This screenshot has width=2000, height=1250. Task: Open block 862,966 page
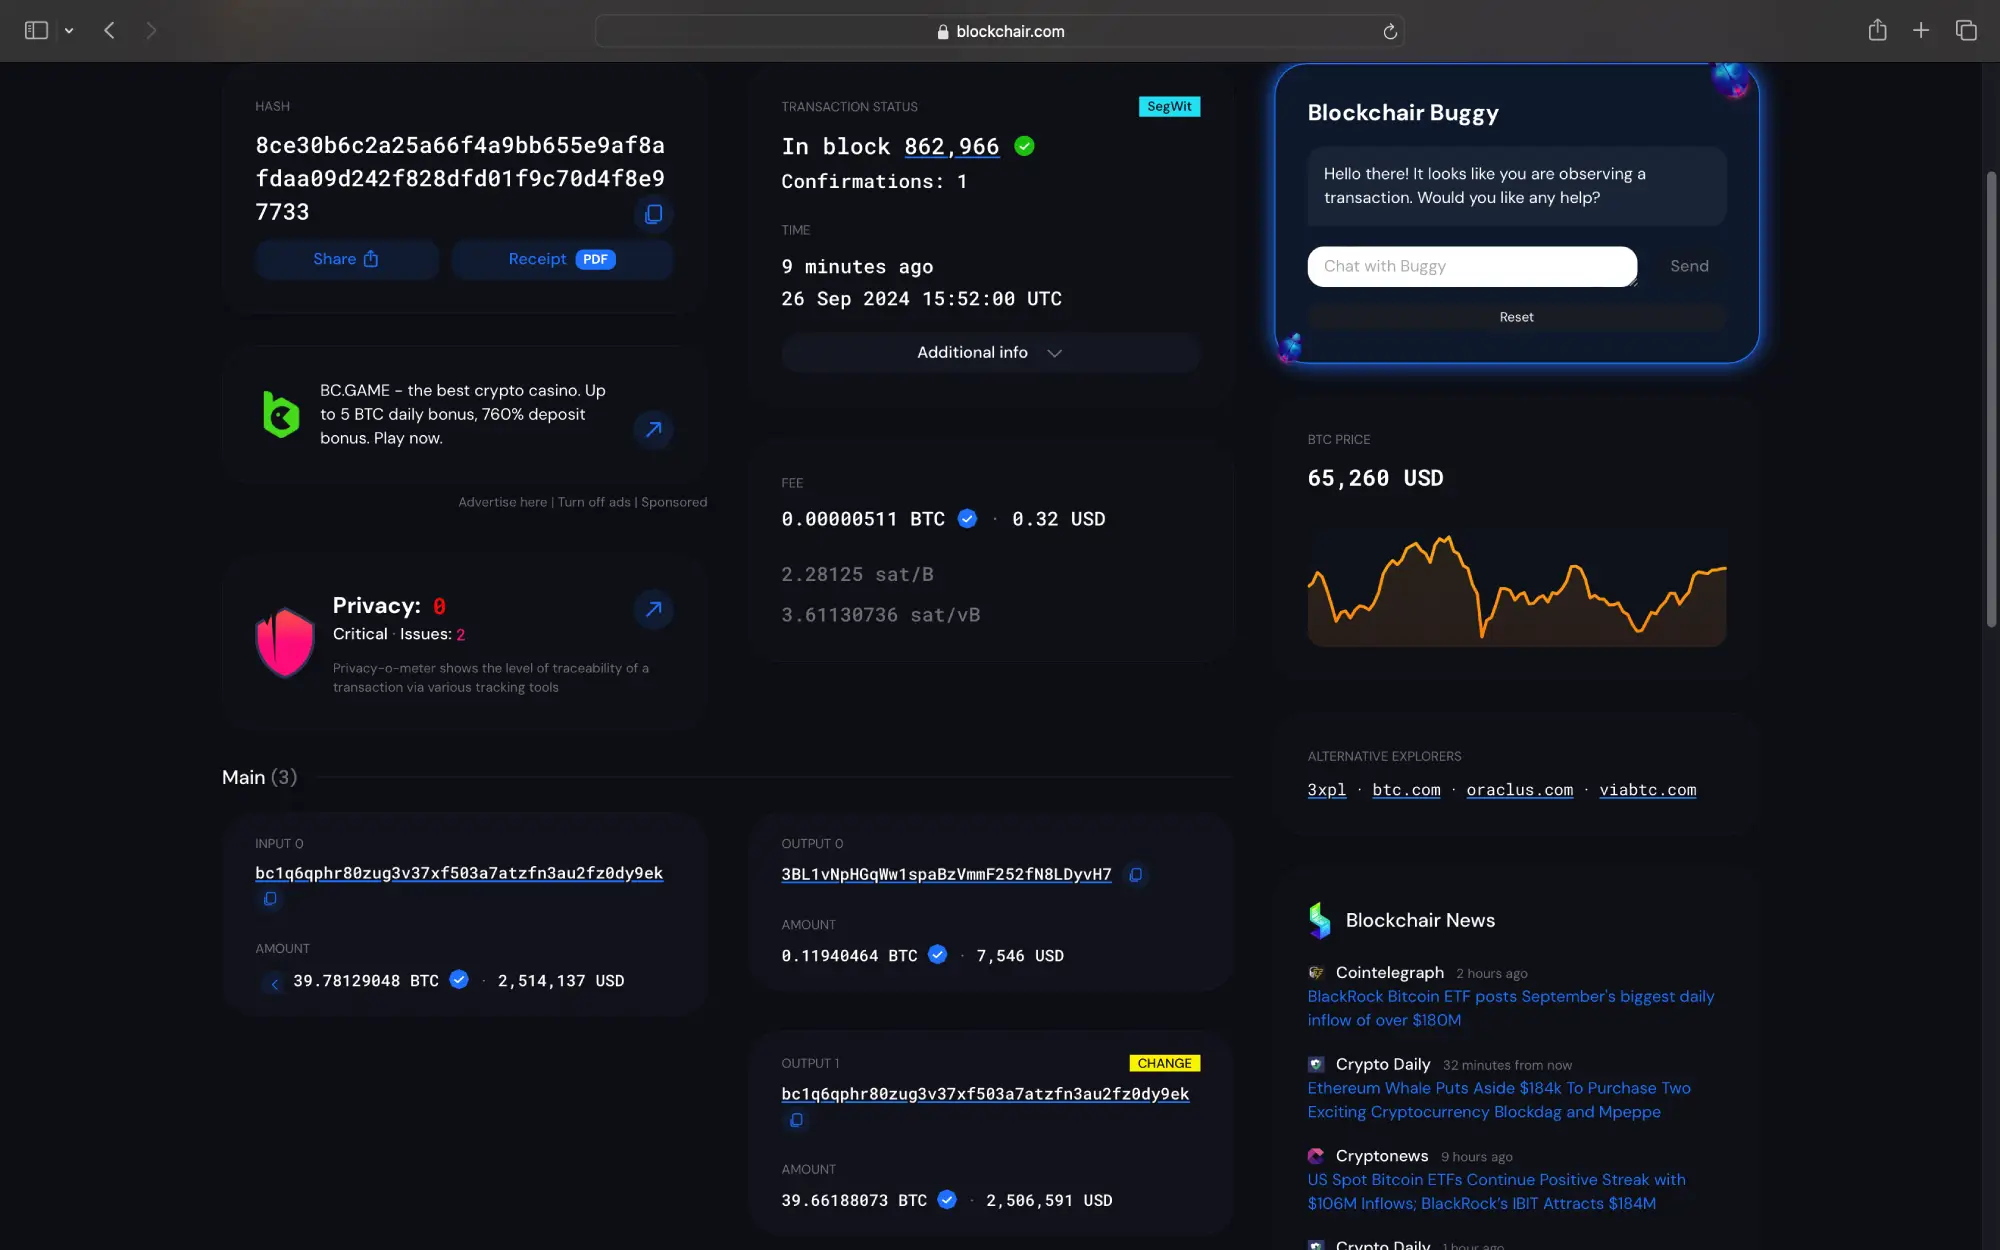(951, 146)
